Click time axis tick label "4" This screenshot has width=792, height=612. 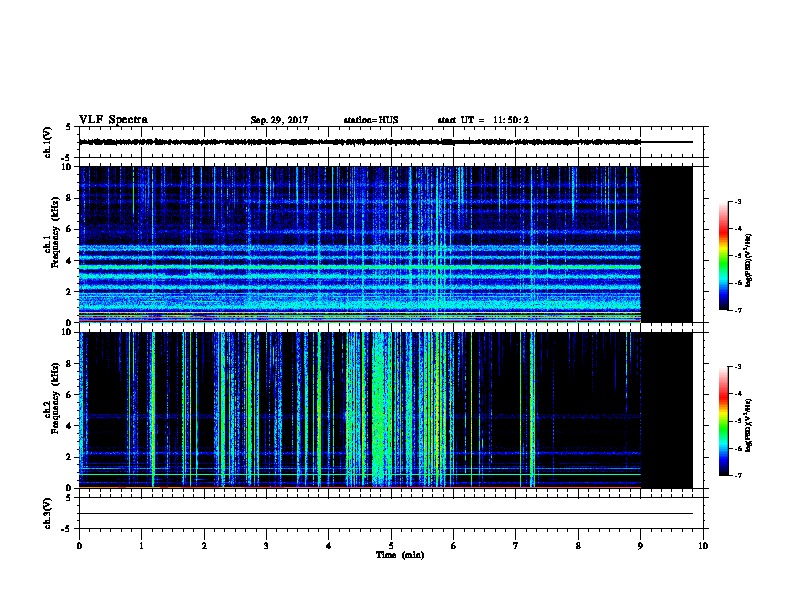coord(329,546)
